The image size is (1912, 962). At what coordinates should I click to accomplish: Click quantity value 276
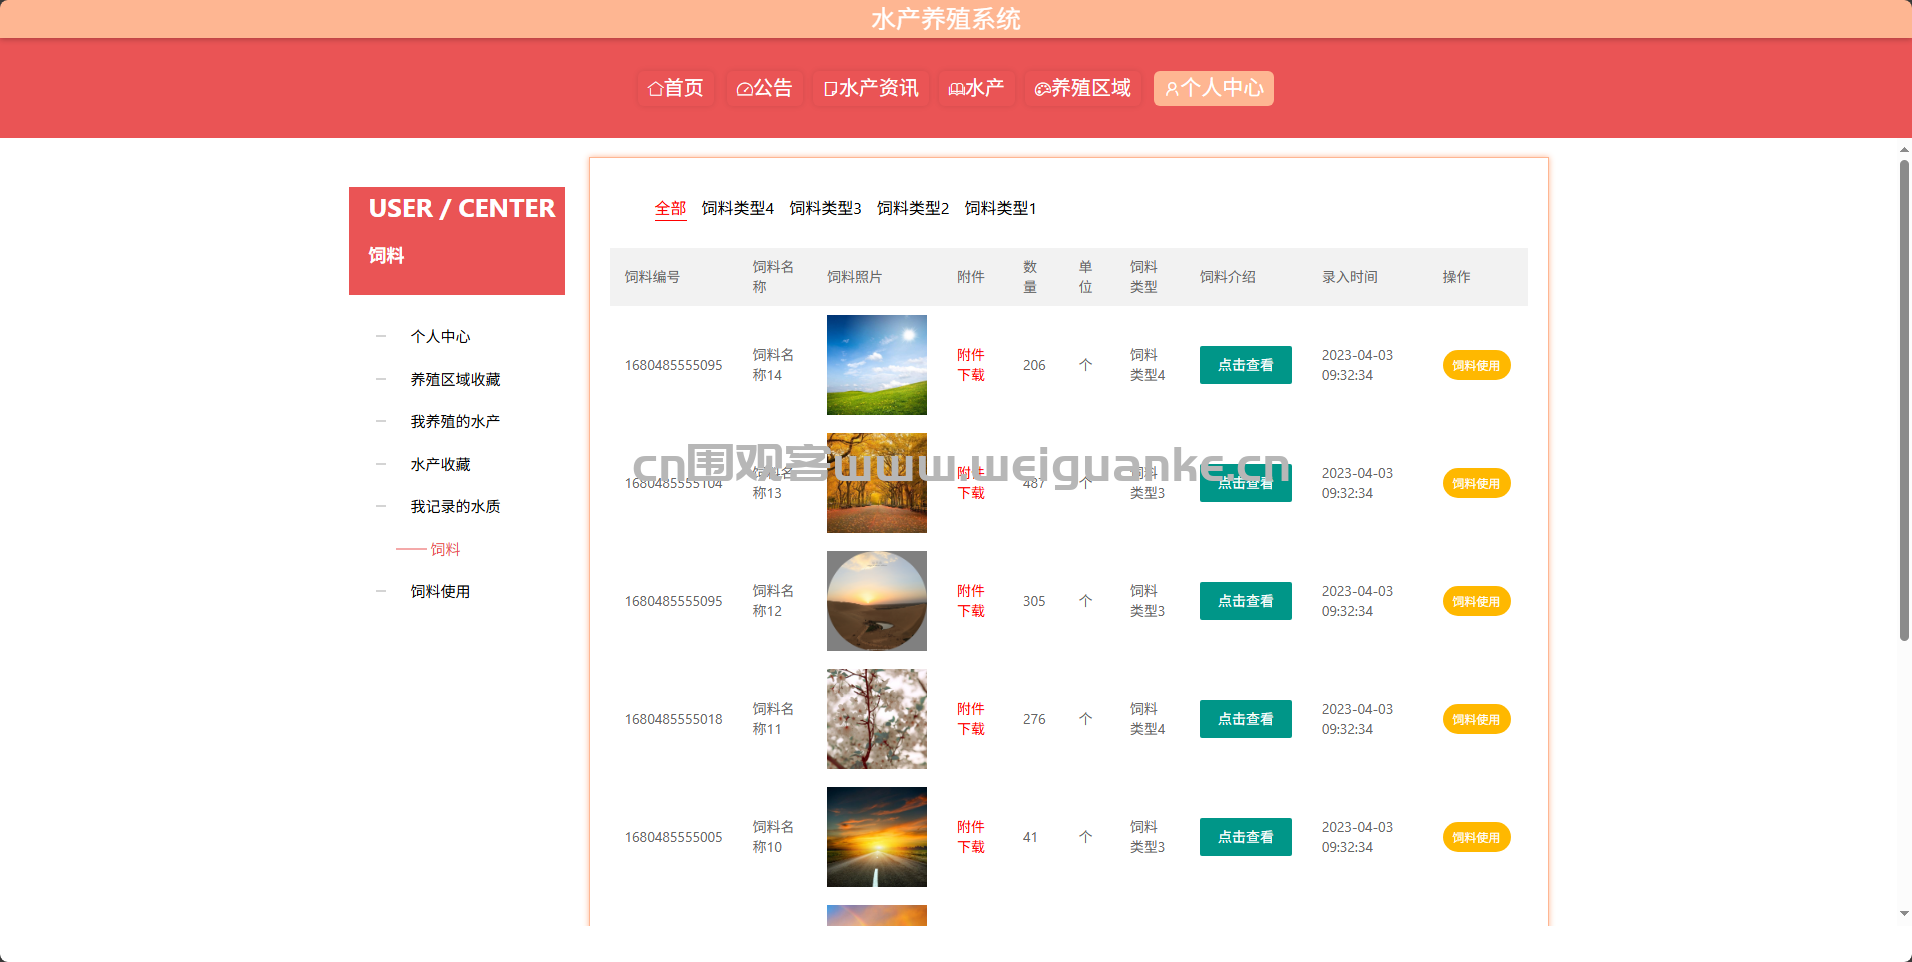pos(1034,719)
